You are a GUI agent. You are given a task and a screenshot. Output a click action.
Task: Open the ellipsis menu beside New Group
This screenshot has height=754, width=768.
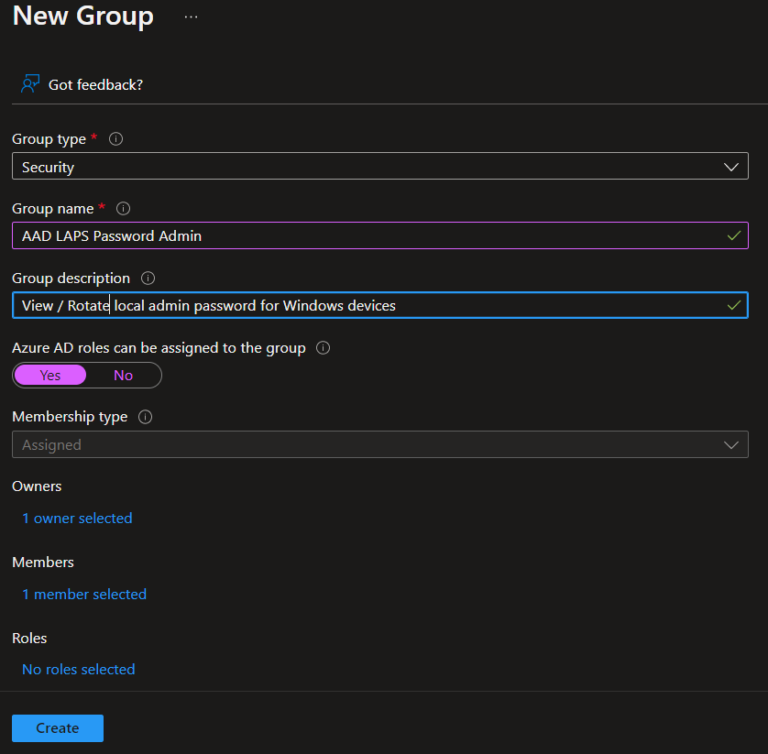(191, 17)
